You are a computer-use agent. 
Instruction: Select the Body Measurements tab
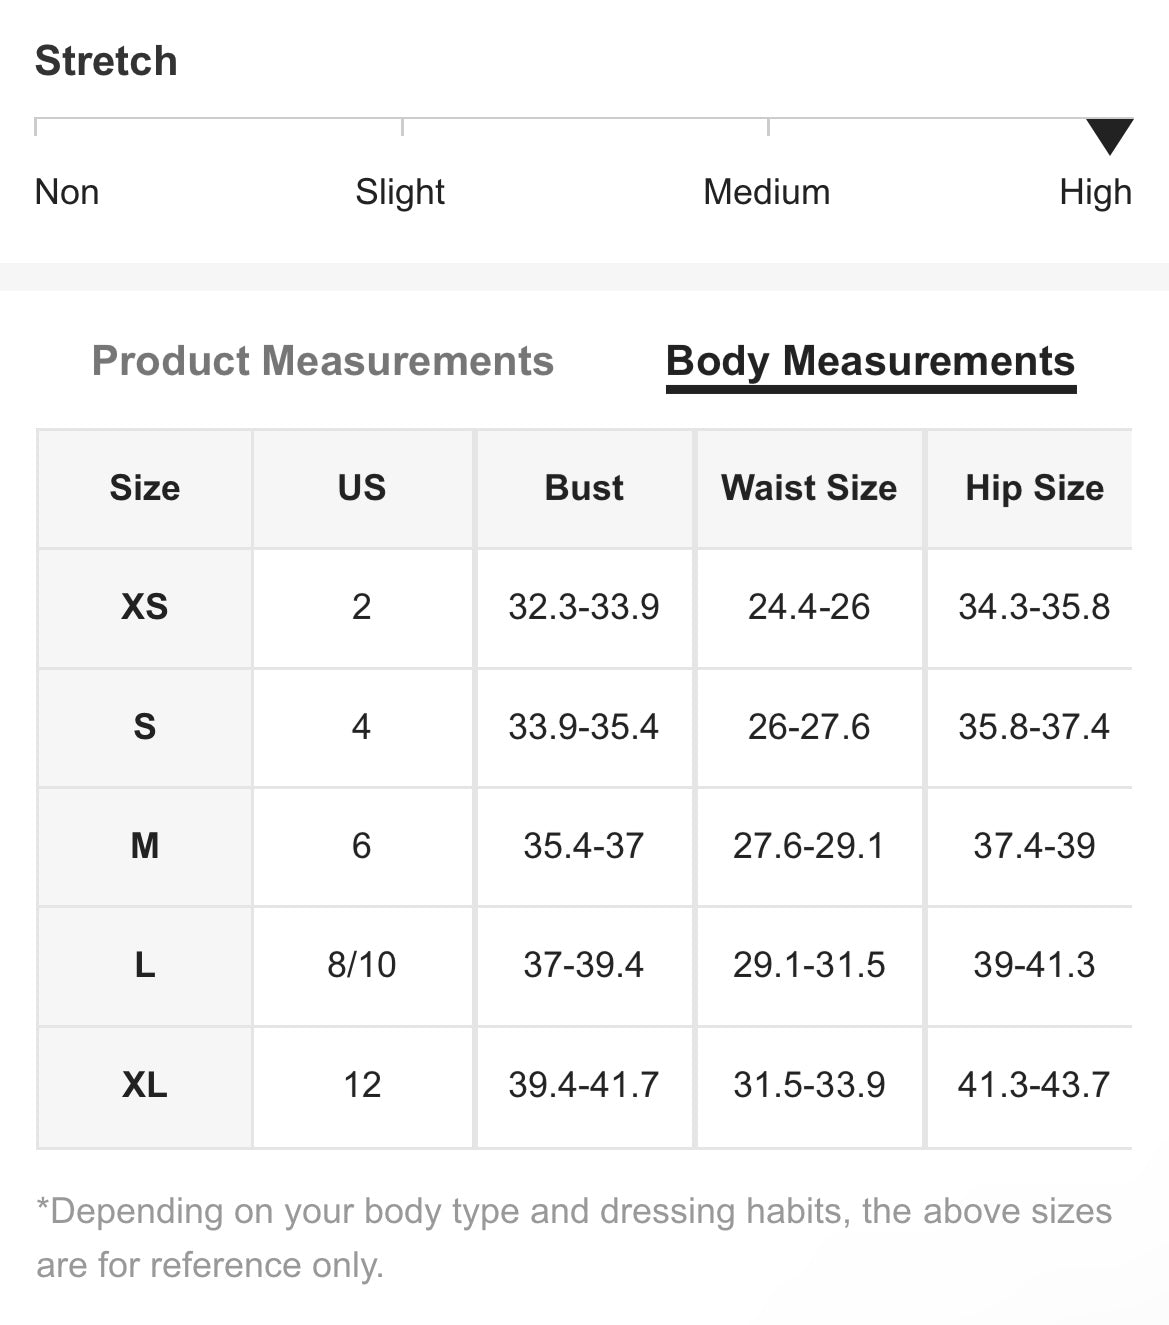tap(870, 361)
